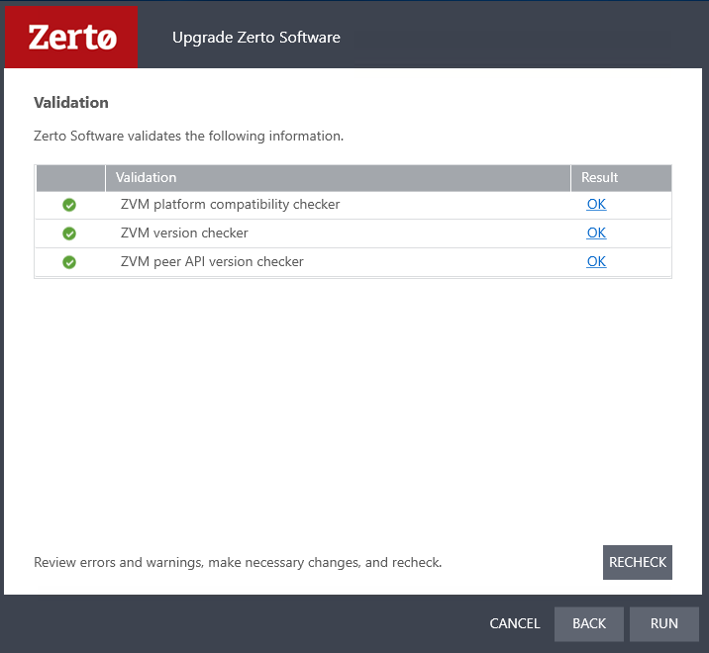Image resolution: width=709 pixels, height=653 pixels.
Task: Click the bold 'Validation' heading
Action: tap(71, 103)
